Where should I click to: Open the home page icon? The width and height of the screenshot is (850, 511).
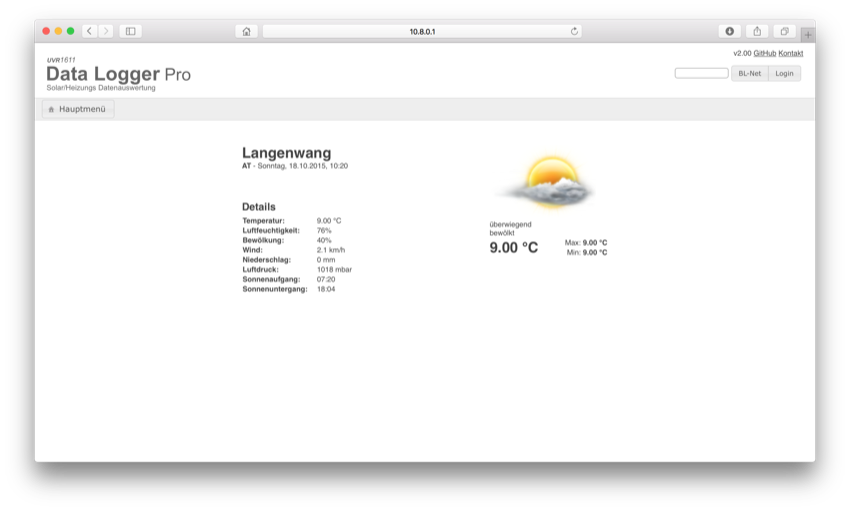pyautogui.click(x=247, y=31)
